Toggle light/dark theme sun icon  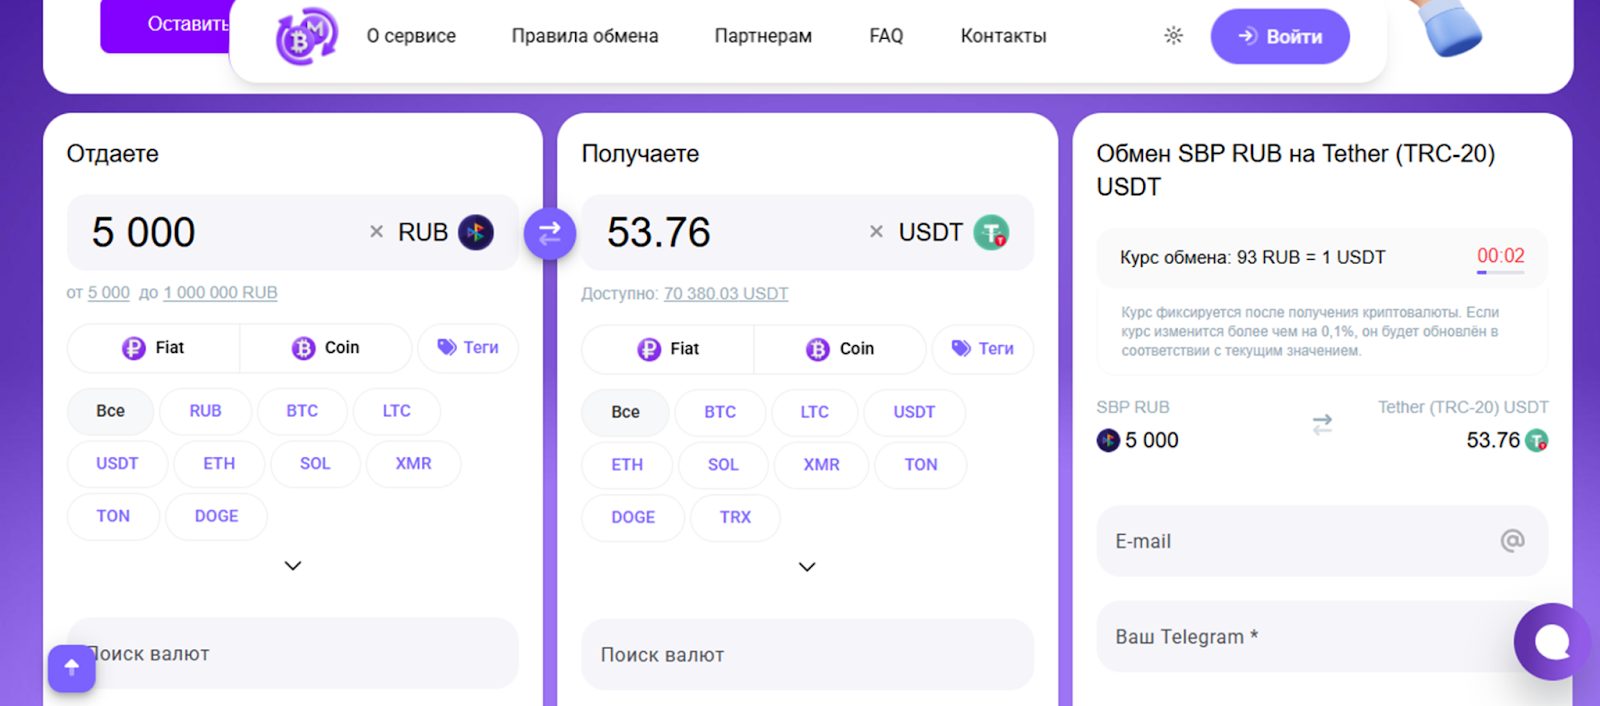click(x=1173, y=36)
